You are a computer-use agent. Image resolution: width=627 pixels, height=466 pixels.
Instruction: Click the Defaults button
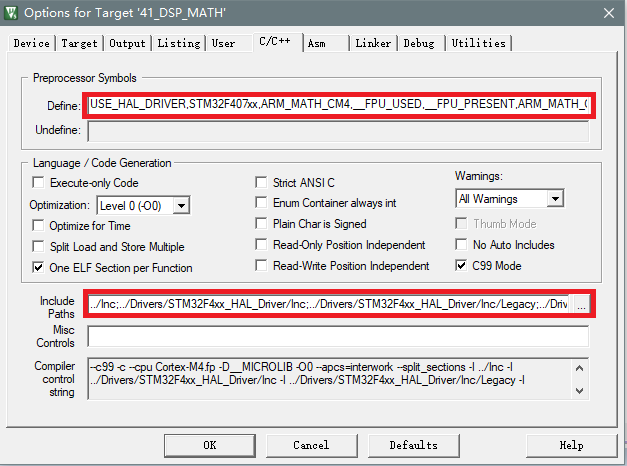tap(413, 445)
